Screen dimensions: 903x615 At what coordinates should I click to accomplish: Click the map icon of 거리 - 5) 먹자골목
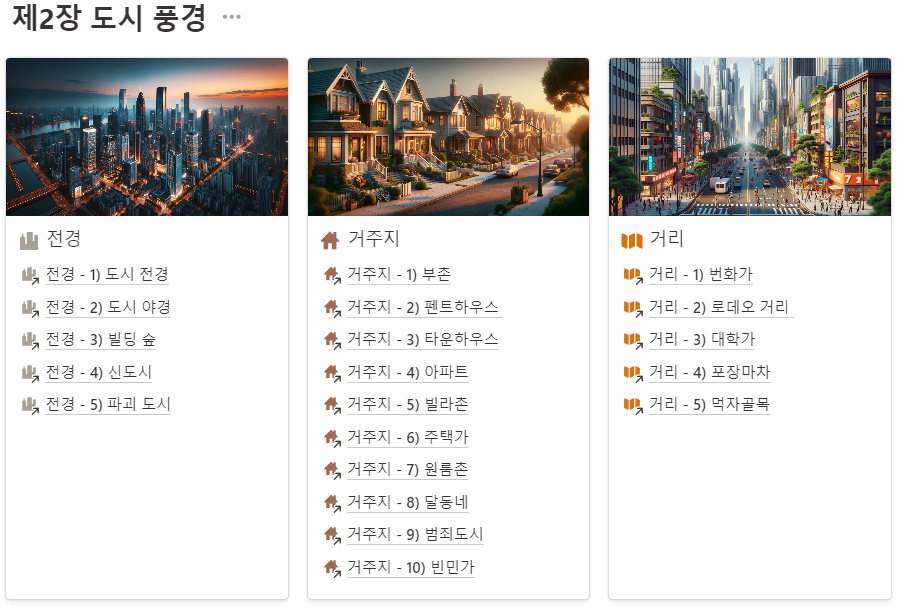633,405
